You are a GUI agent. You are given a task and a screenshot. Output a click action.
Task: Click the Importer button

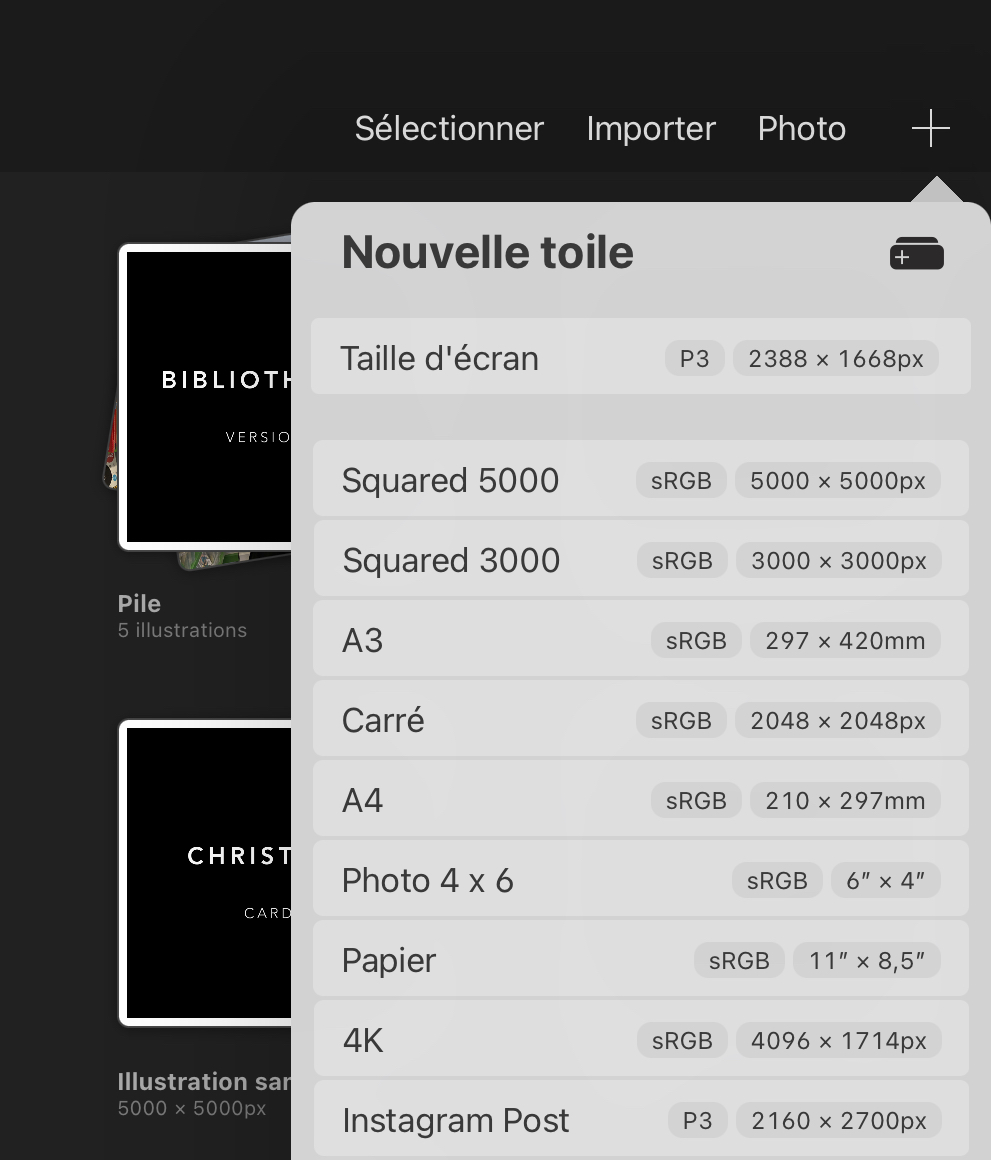(651, 129)
